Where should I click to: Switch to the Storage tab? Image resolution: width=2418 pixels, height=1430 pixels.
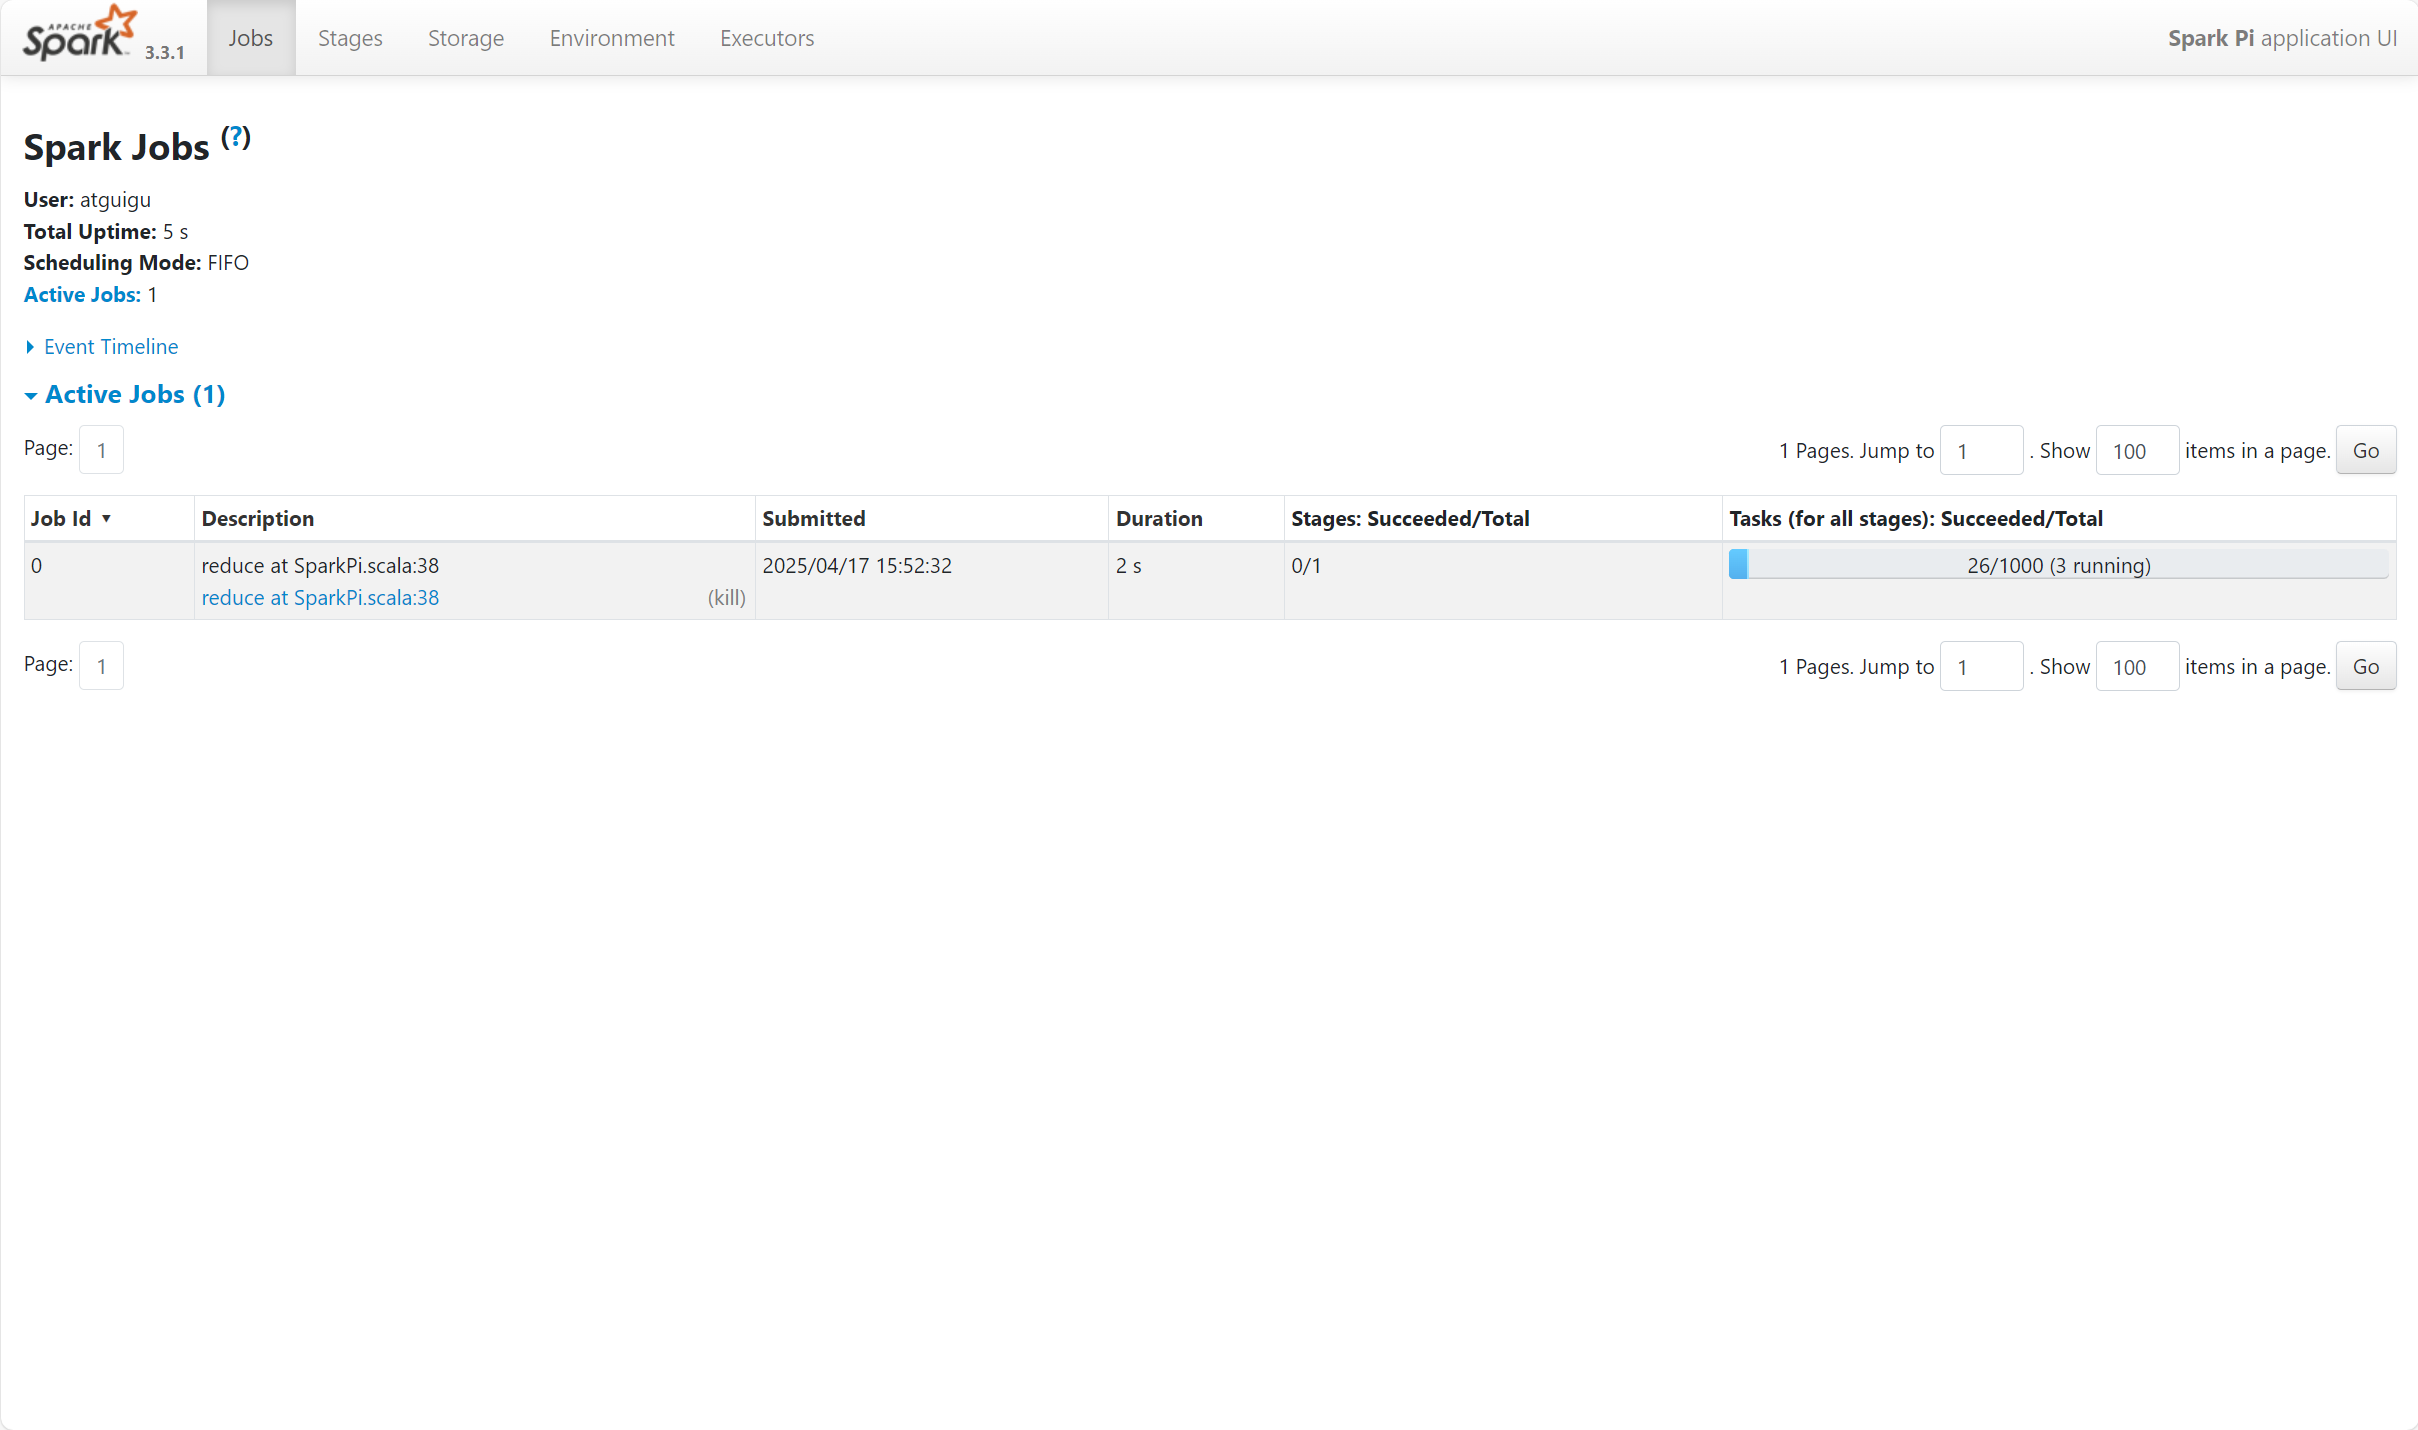465,38
